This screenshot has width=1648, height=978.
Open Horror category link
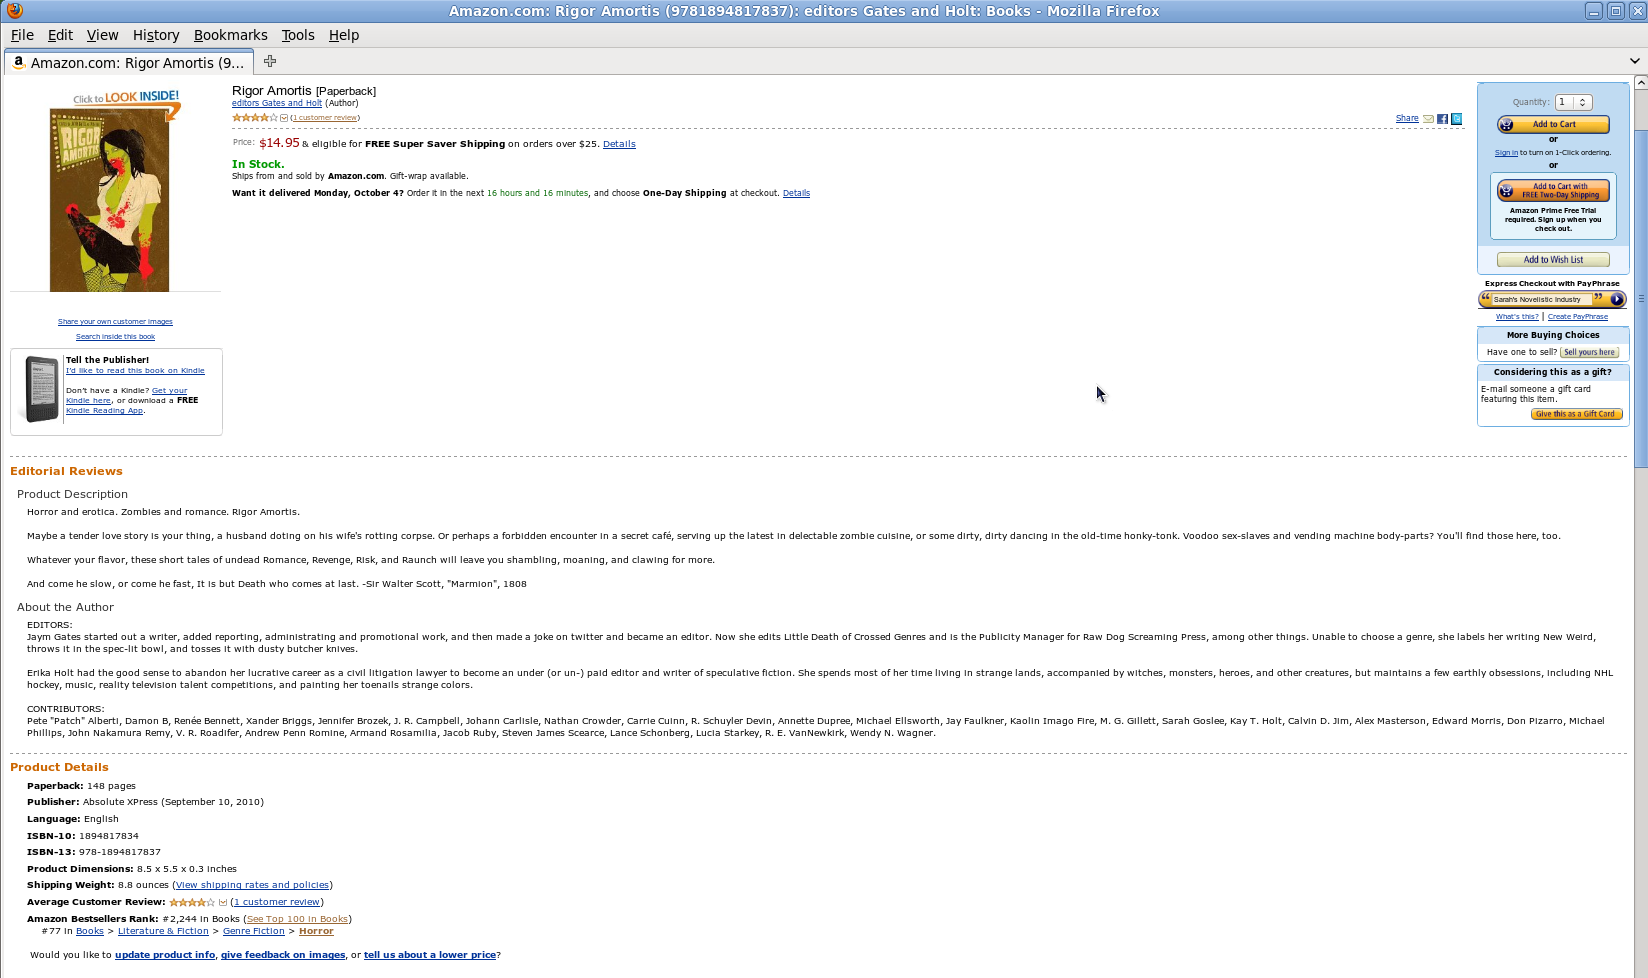pyautogui.click(x=316, y=931)
